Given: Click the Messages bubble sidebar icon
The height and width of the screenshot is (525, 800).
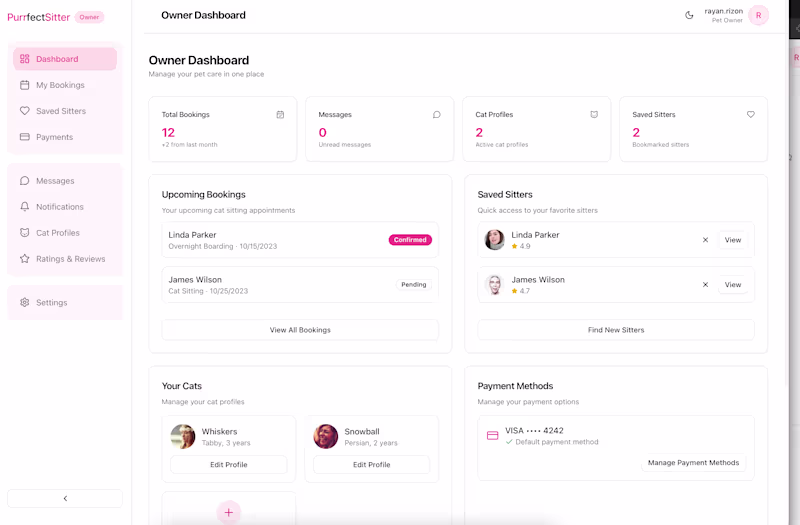Looking at the screenshot, I should [x=24, y=181].
